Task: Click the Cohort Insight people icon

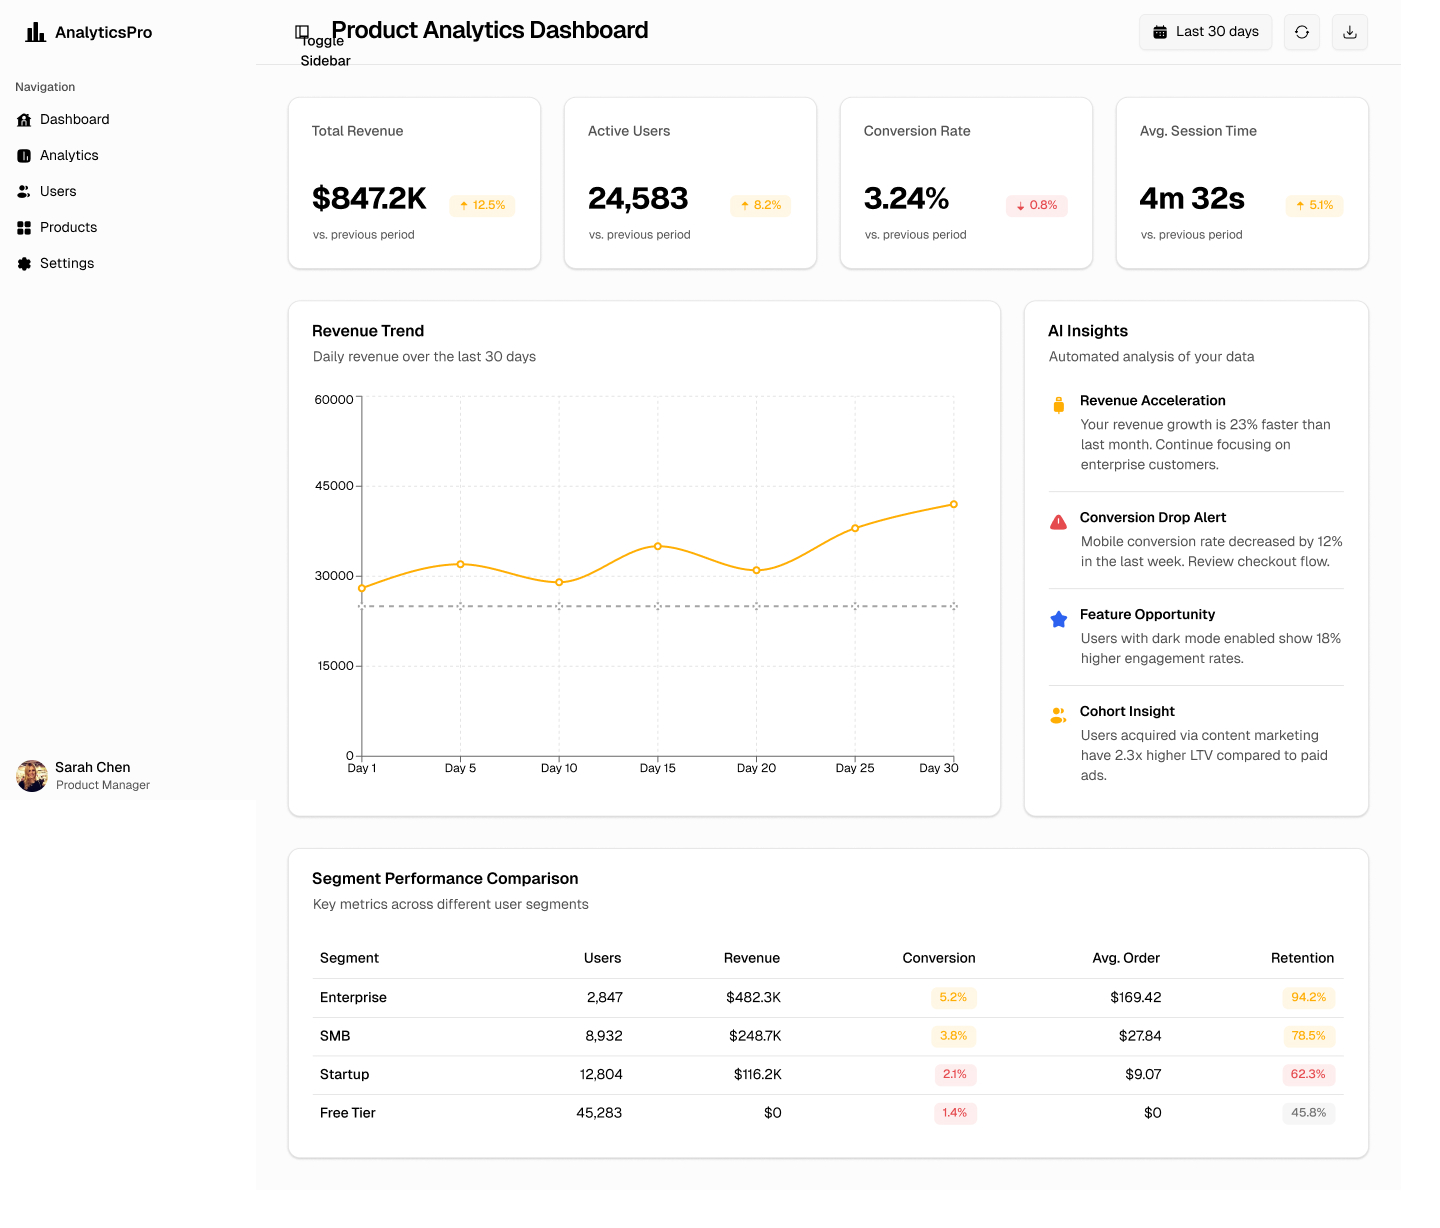Action: click(1058, 716)
